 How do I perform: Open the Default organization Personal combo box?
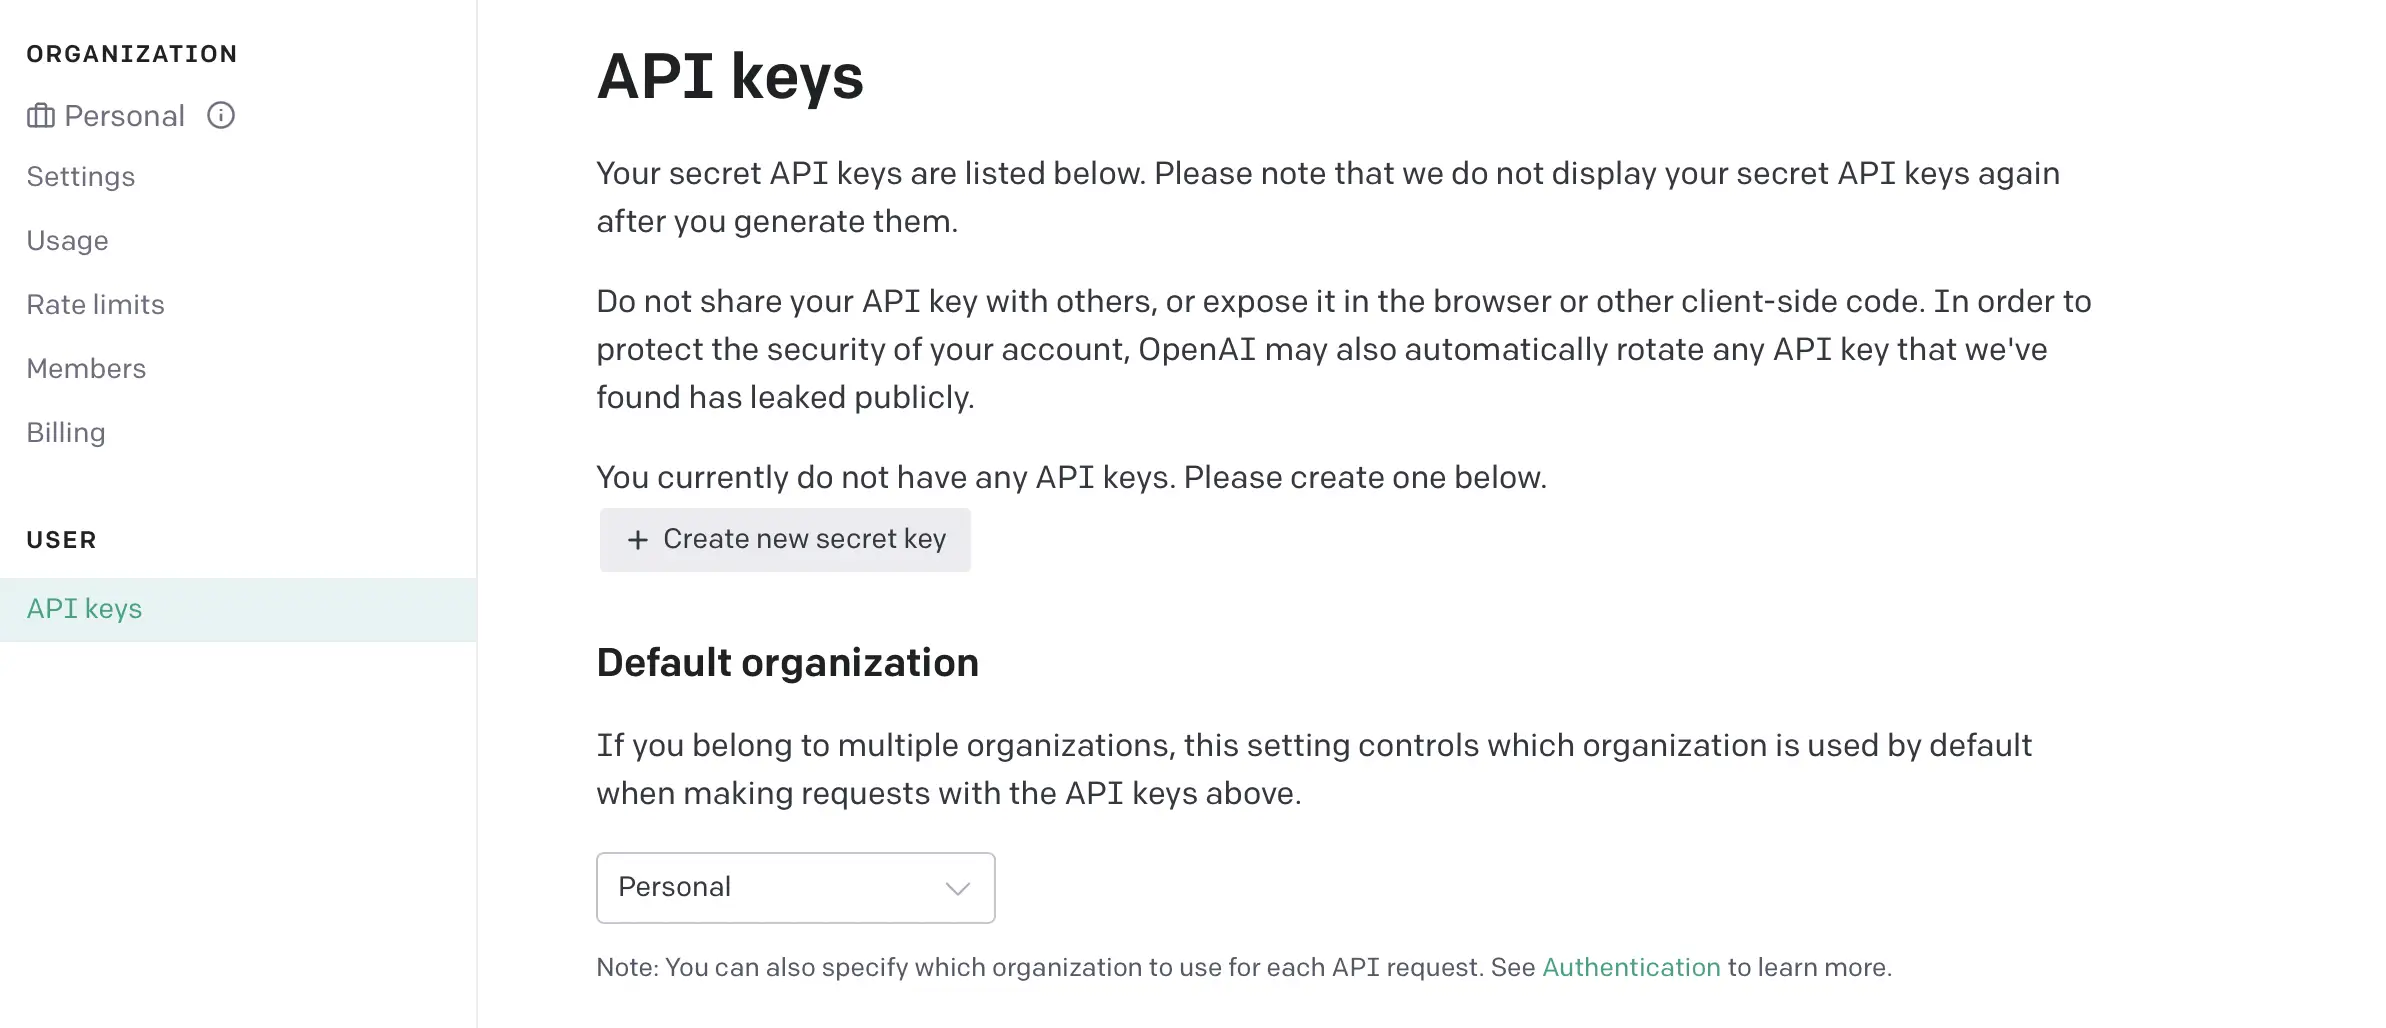point(796,888)
